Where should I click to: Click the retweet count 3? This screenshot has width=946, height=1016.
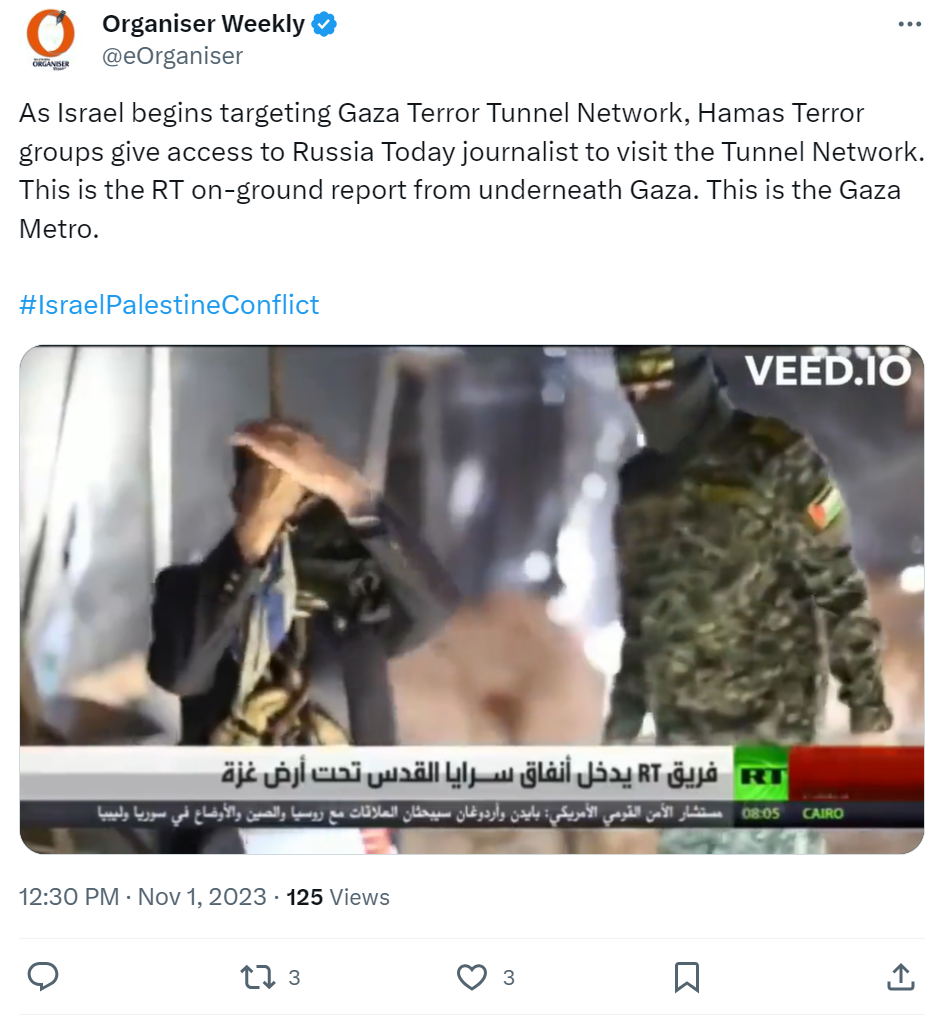tap(294, 978)
